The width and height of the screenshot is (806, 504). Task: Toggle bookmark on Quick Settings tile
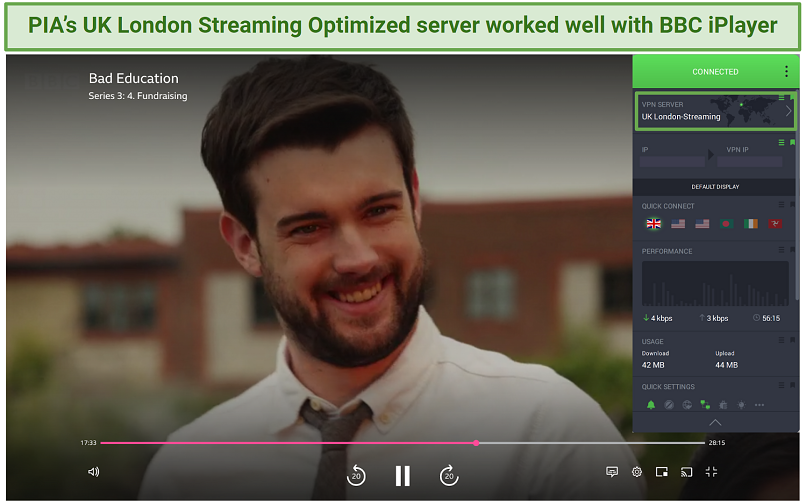pos(792,385)
